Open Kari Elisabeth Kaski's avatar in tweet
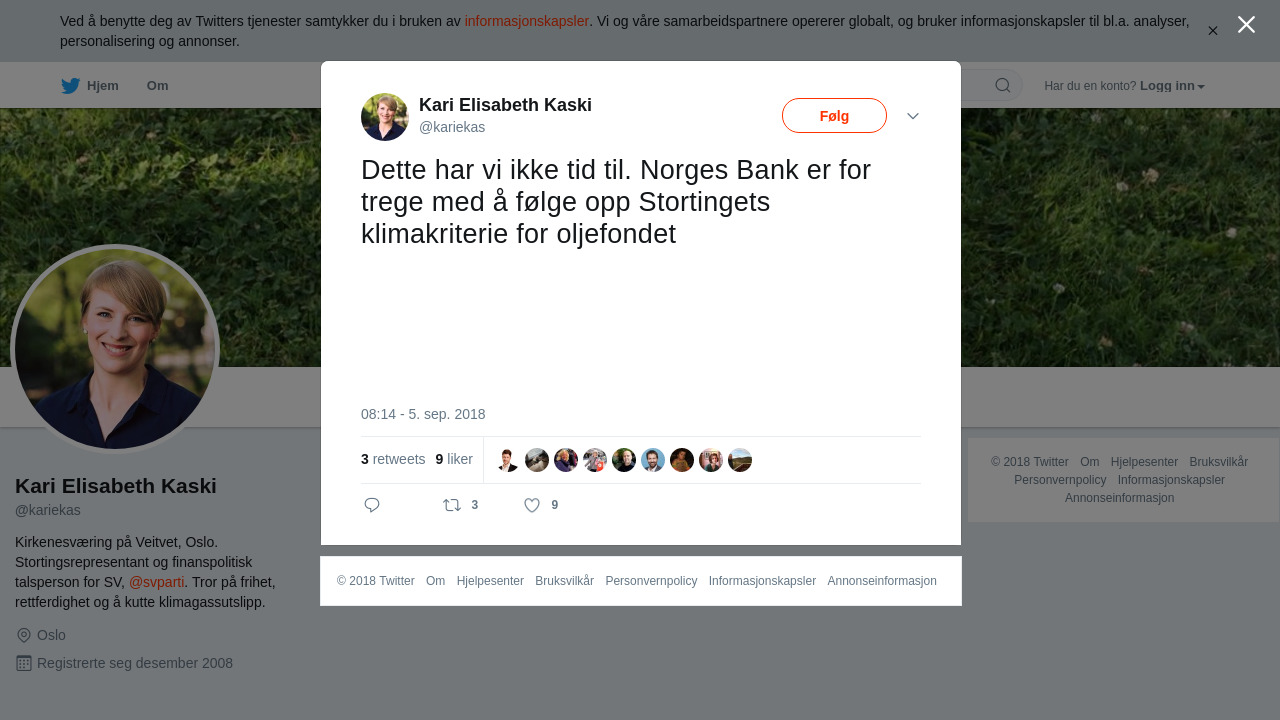1280x720 pixels. (385, 117)
